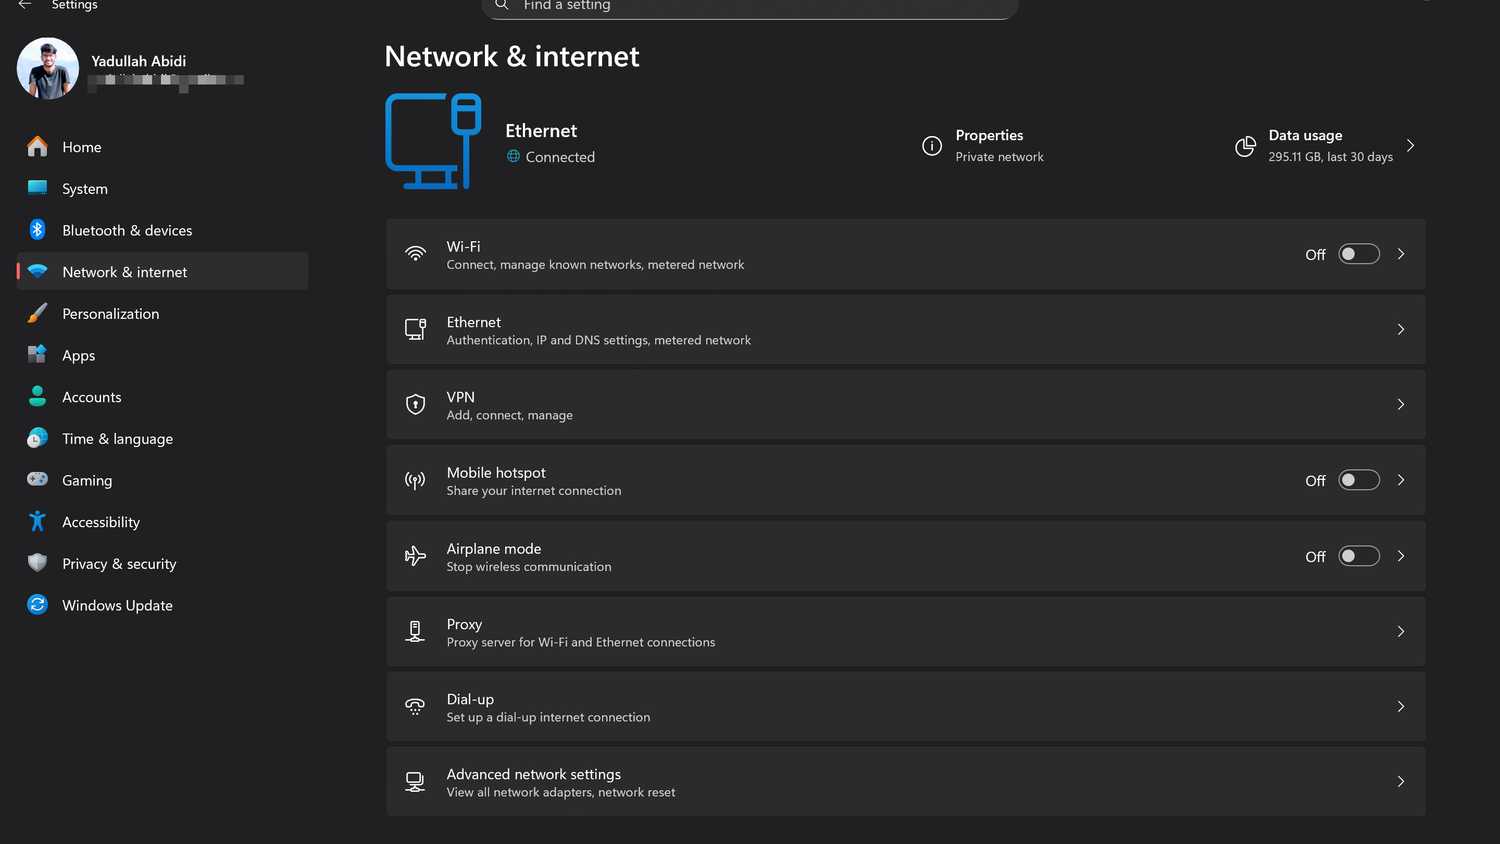The image size is (1500, 844).
Task: Turn on the Wi-Fi toggle
Action: (x=1358, y=254)
